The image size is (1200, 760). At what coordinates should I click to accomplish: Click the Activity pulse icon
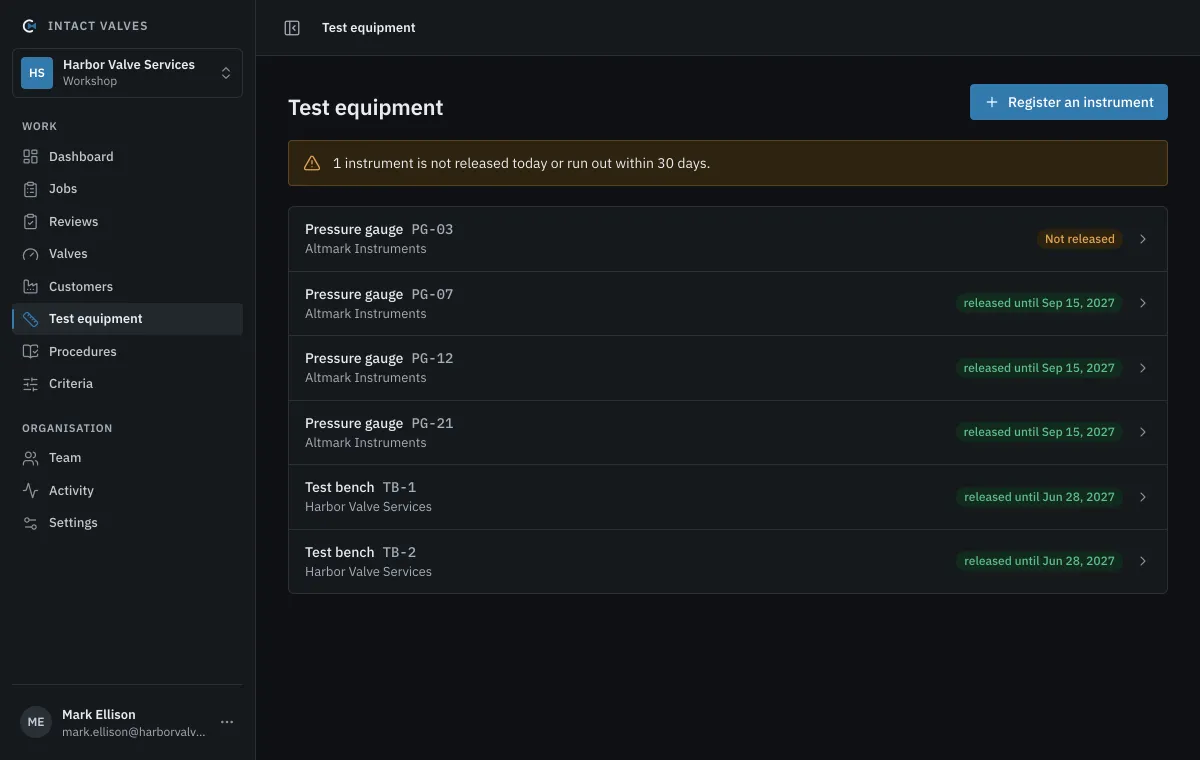click(x=30, y=491)
